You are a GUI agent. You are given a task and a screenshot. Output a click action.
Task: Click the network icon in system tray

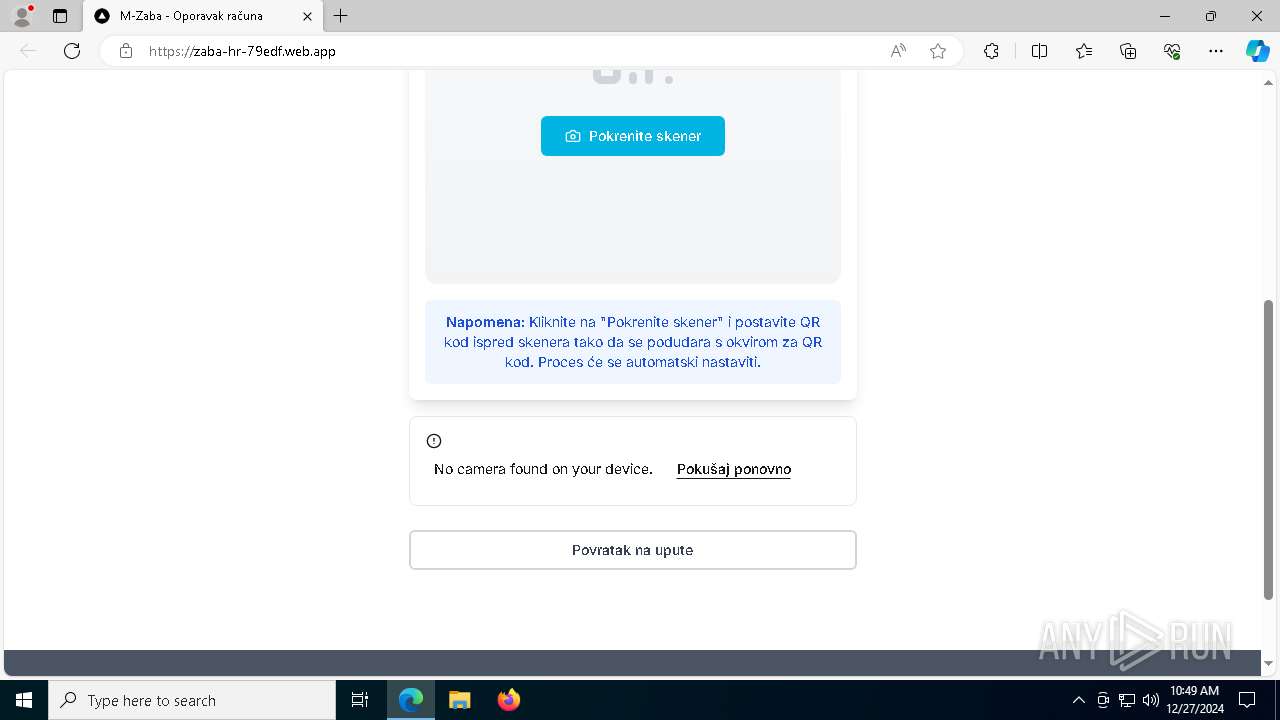coord(1127,700)
